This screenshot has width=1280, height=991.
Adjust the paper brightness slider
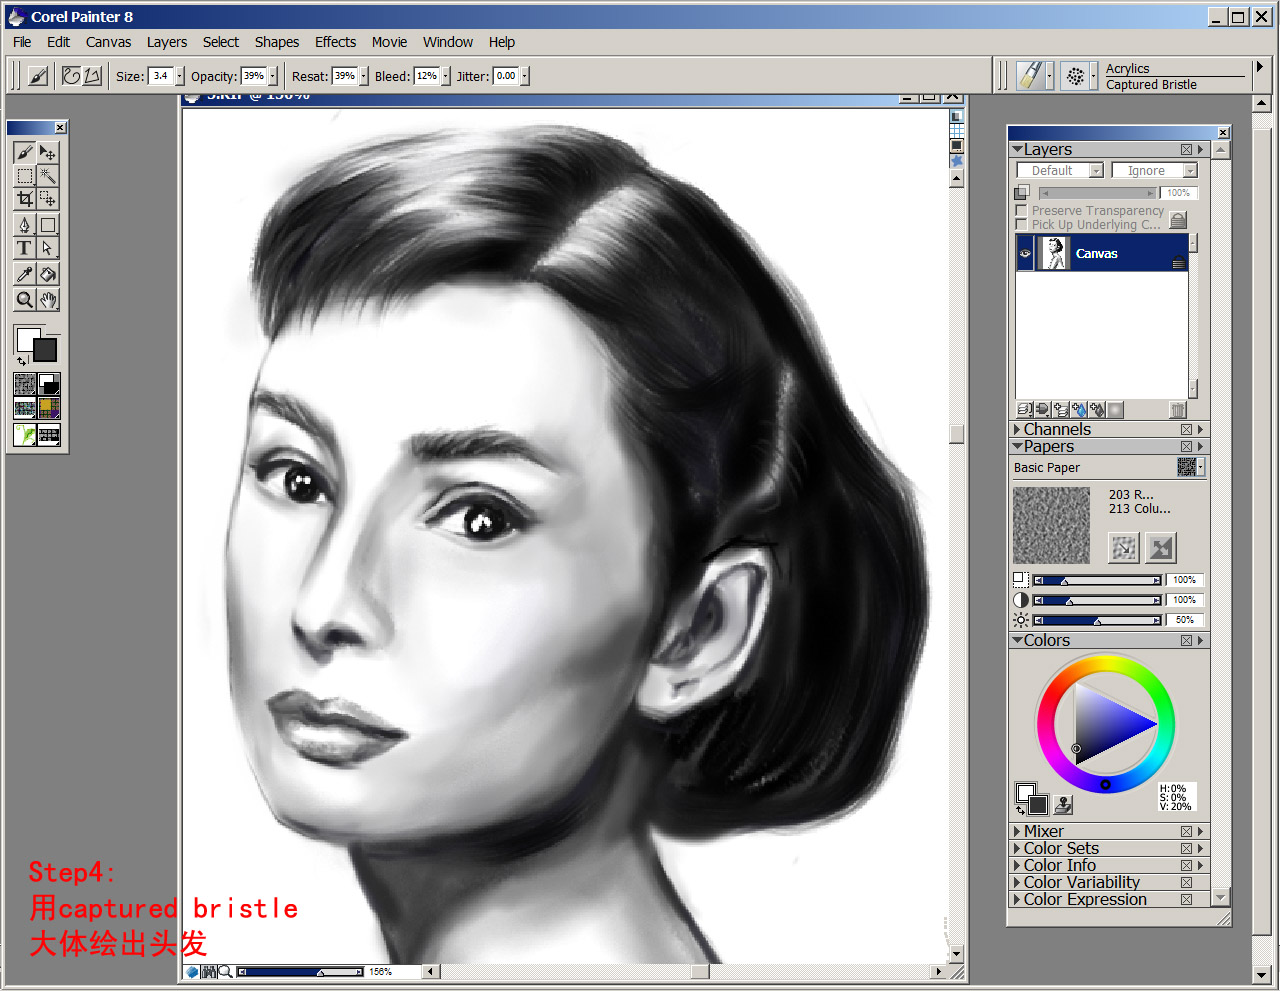click(x=1097, y=620)
